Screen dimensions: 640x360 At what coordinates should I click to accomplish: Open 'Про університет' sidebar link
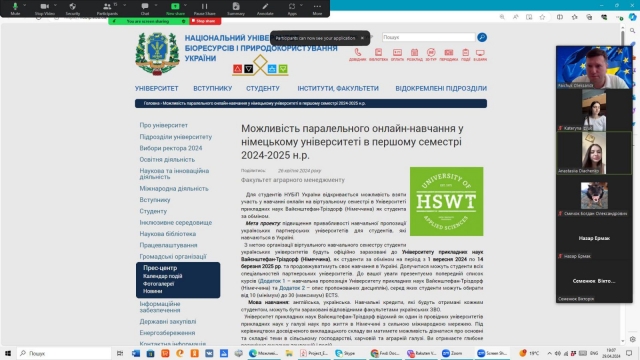(x=164, y=125)
